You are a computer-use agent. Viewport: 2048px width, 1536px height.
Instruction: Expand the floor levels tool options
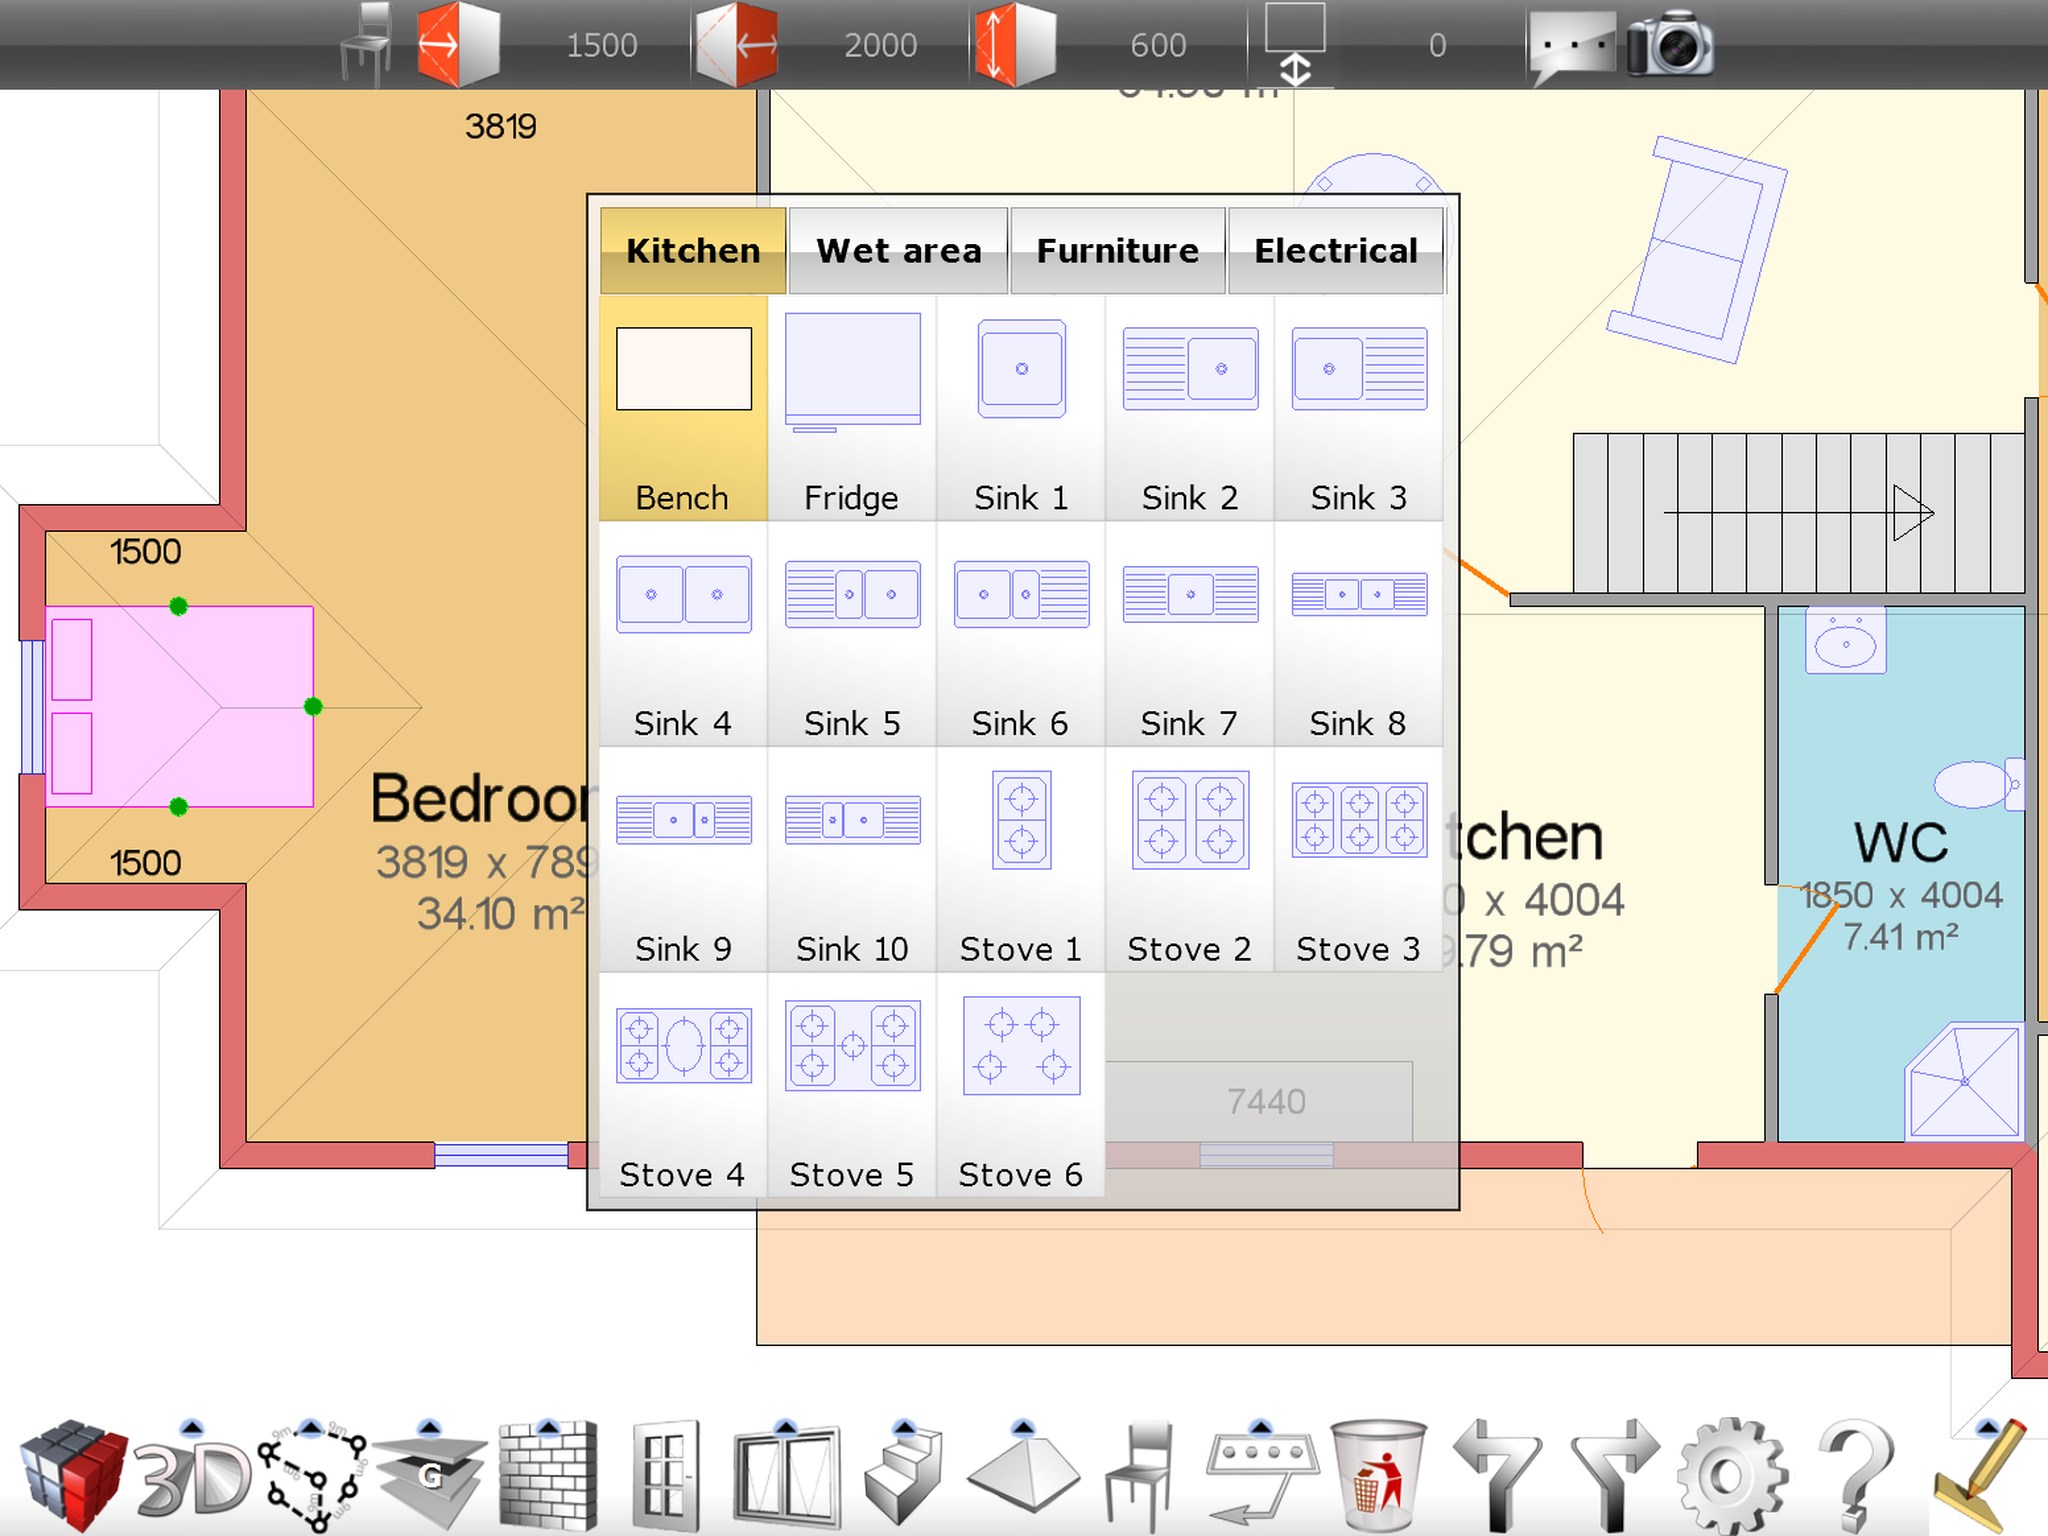[429, 1427]
